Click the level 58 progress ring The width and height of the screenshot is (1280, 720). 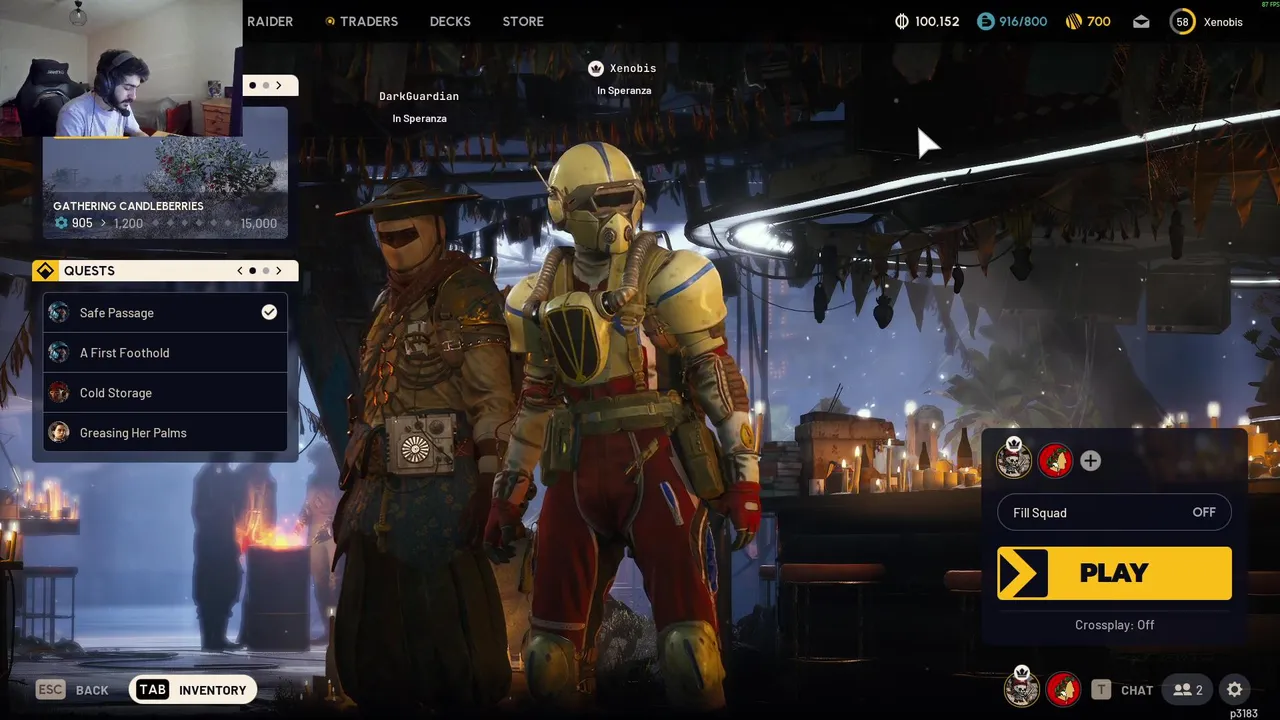1183,21
